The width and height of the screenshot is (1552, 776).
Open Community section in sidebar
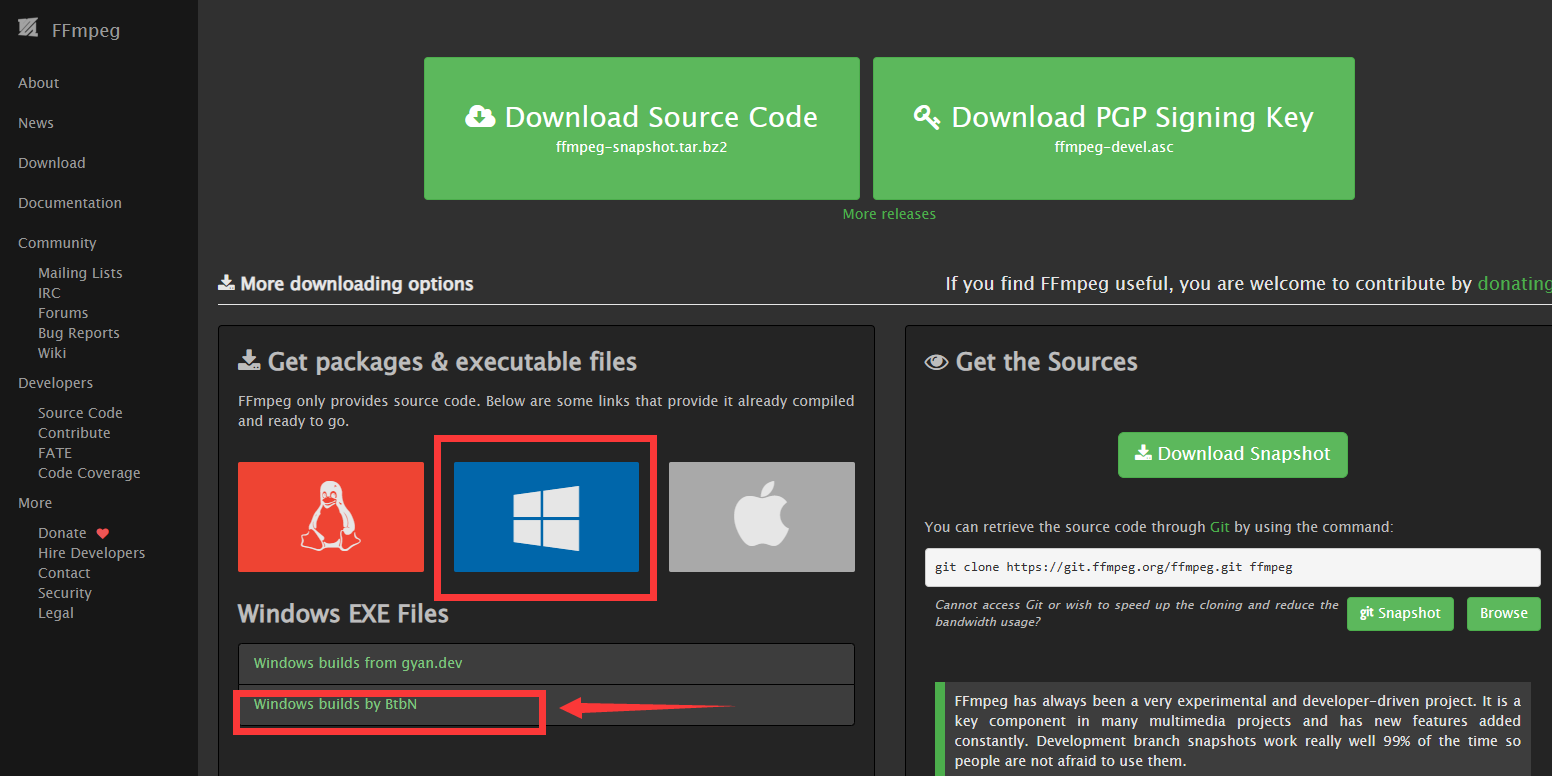point(57,243)
